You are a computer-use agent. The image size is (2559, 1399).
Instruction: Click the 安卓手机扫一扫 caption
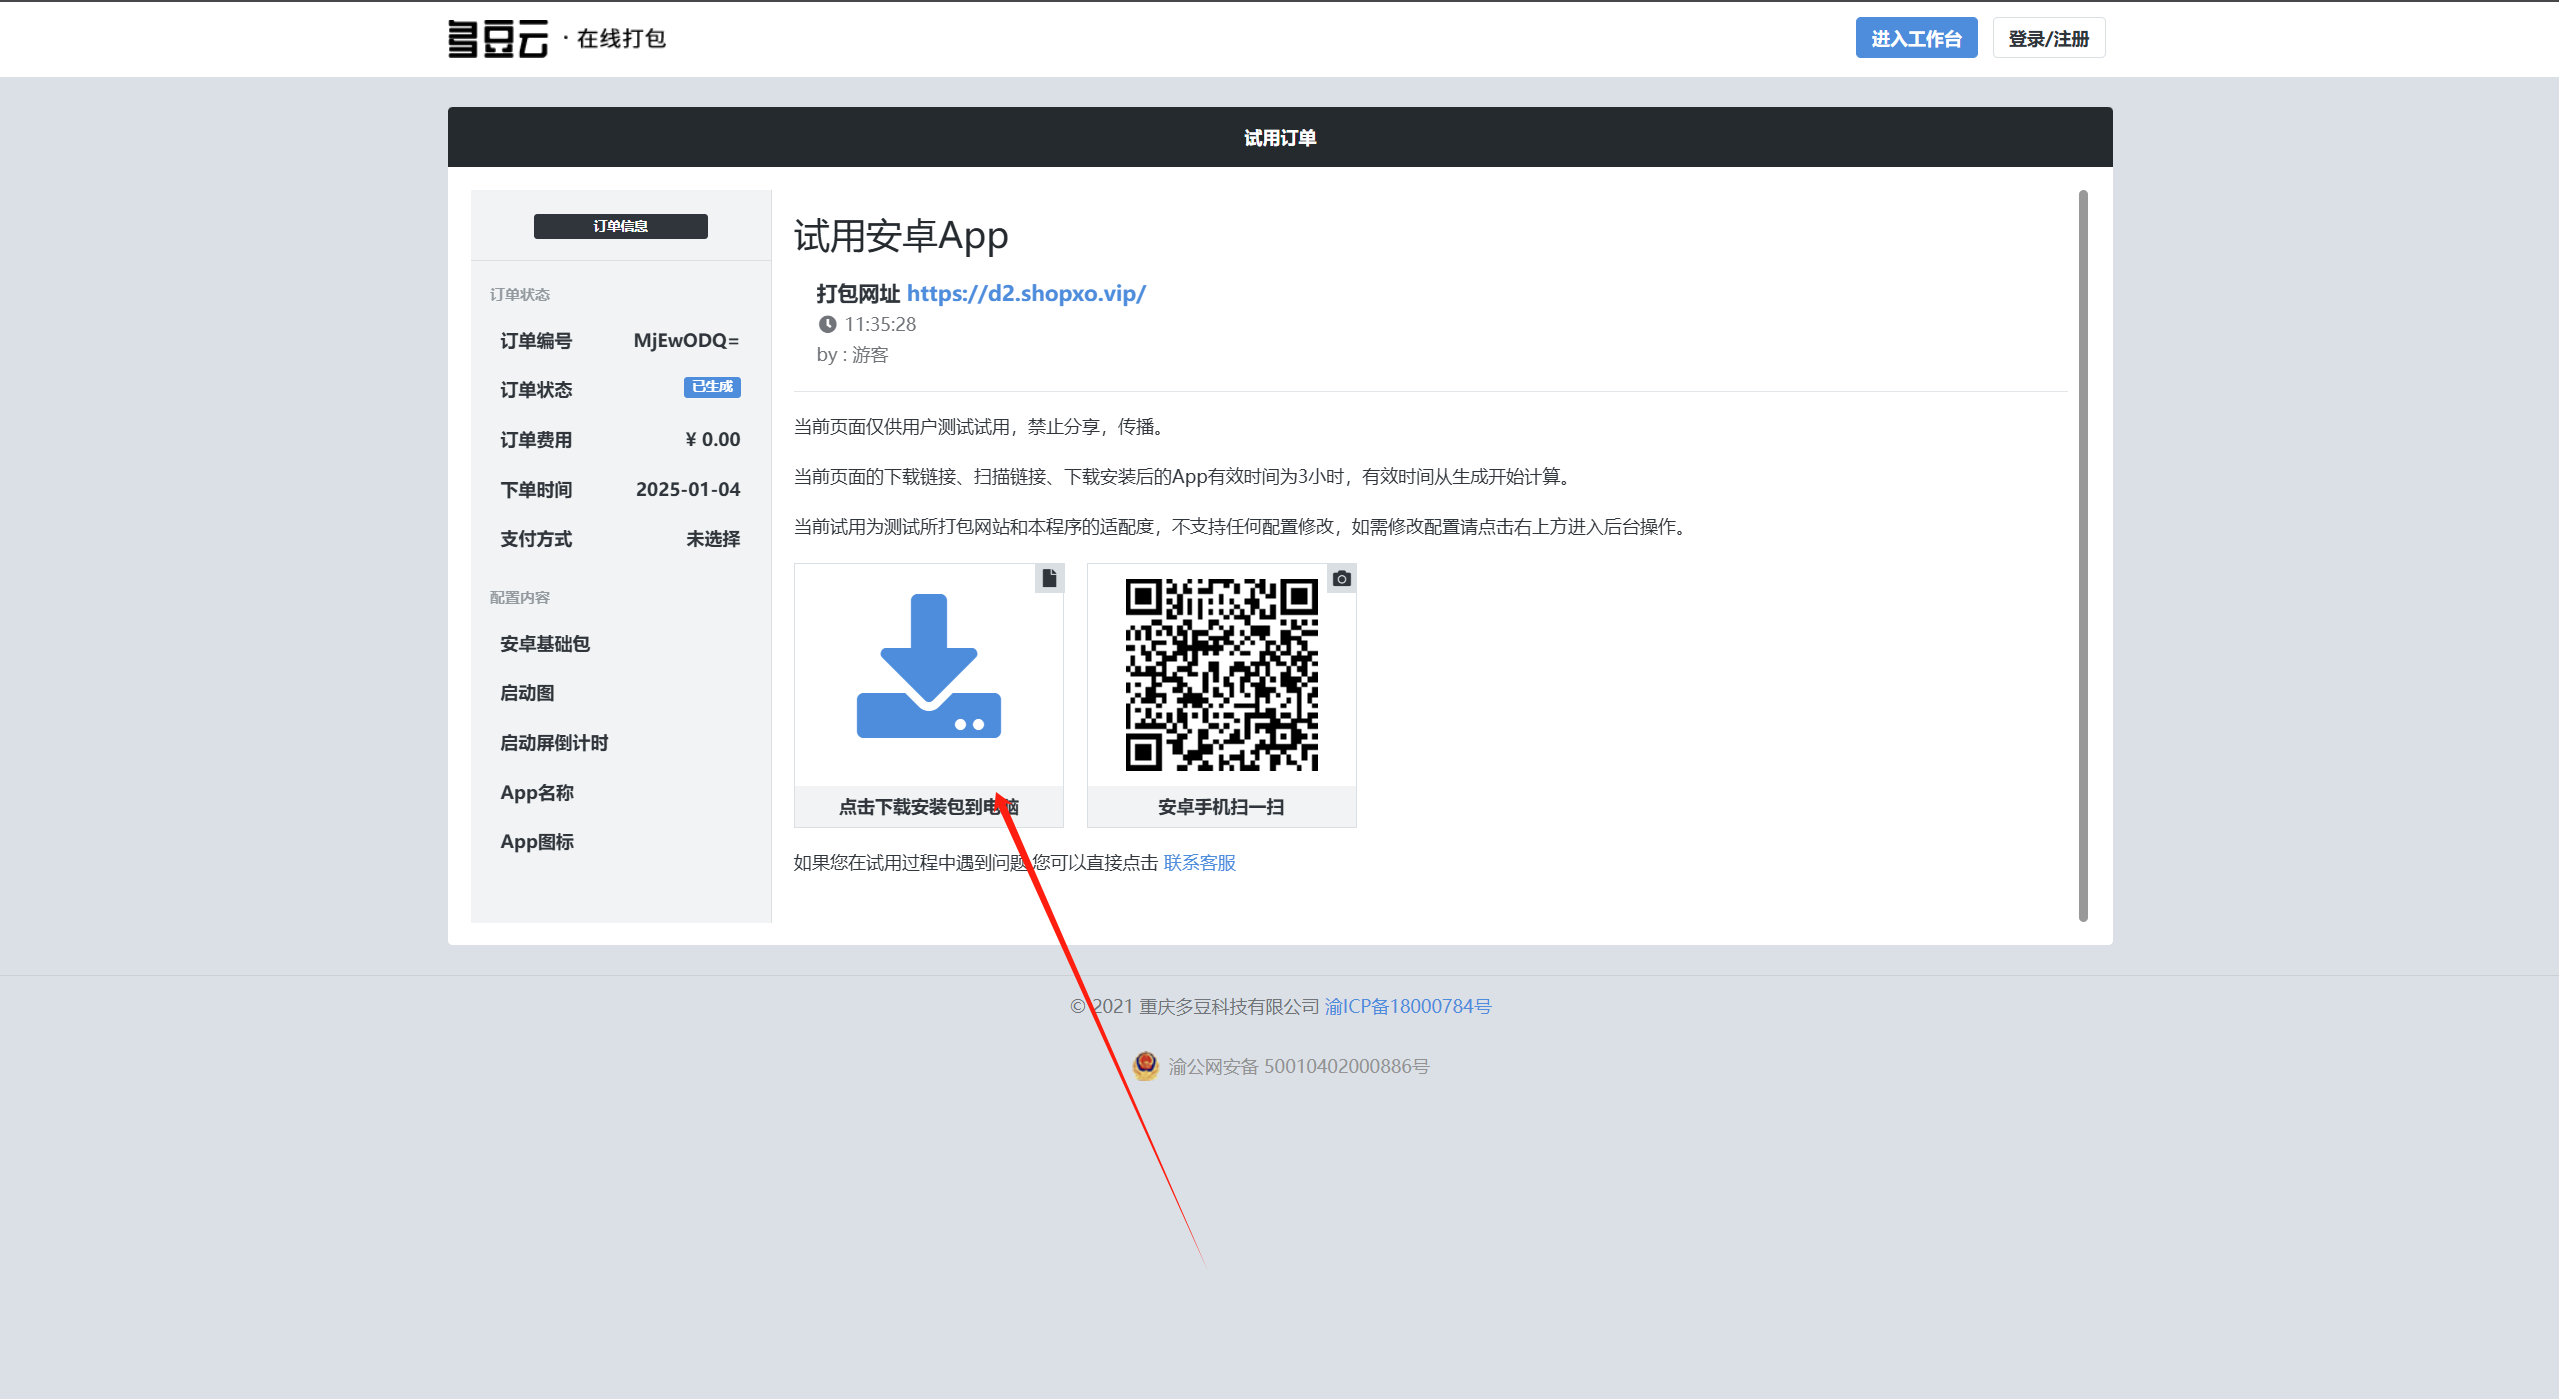click(1221, 806)
